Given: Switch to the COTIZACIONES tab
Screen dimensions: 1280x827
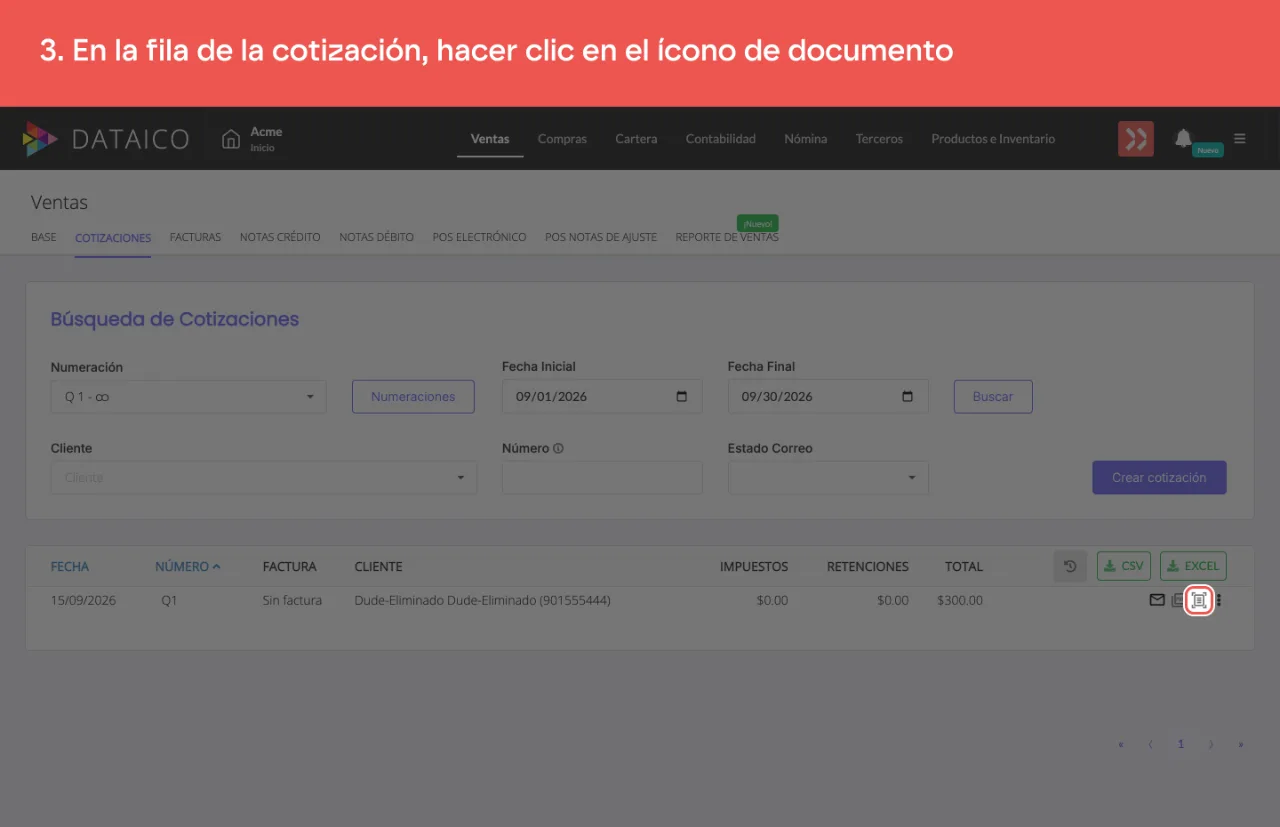Looking at the screenshot, I should (113, 238).
